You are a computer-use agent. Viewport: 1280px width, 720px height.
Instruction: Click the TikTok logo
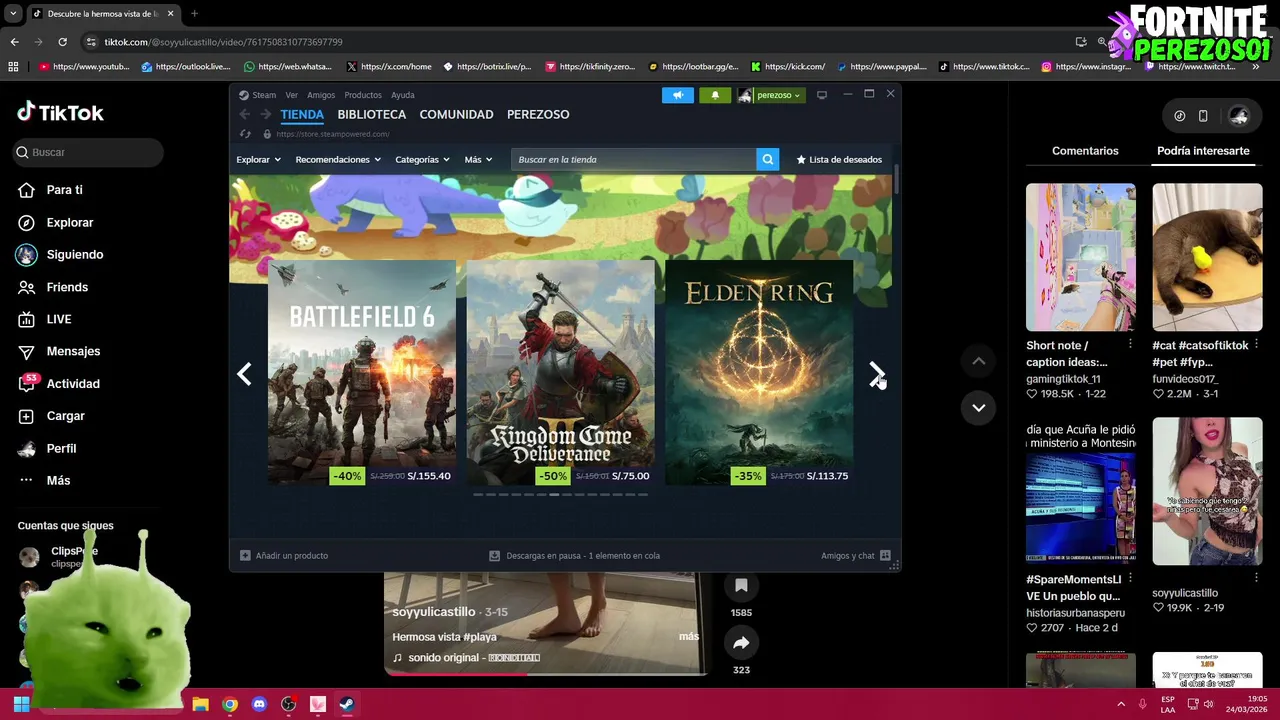(60, 112)
